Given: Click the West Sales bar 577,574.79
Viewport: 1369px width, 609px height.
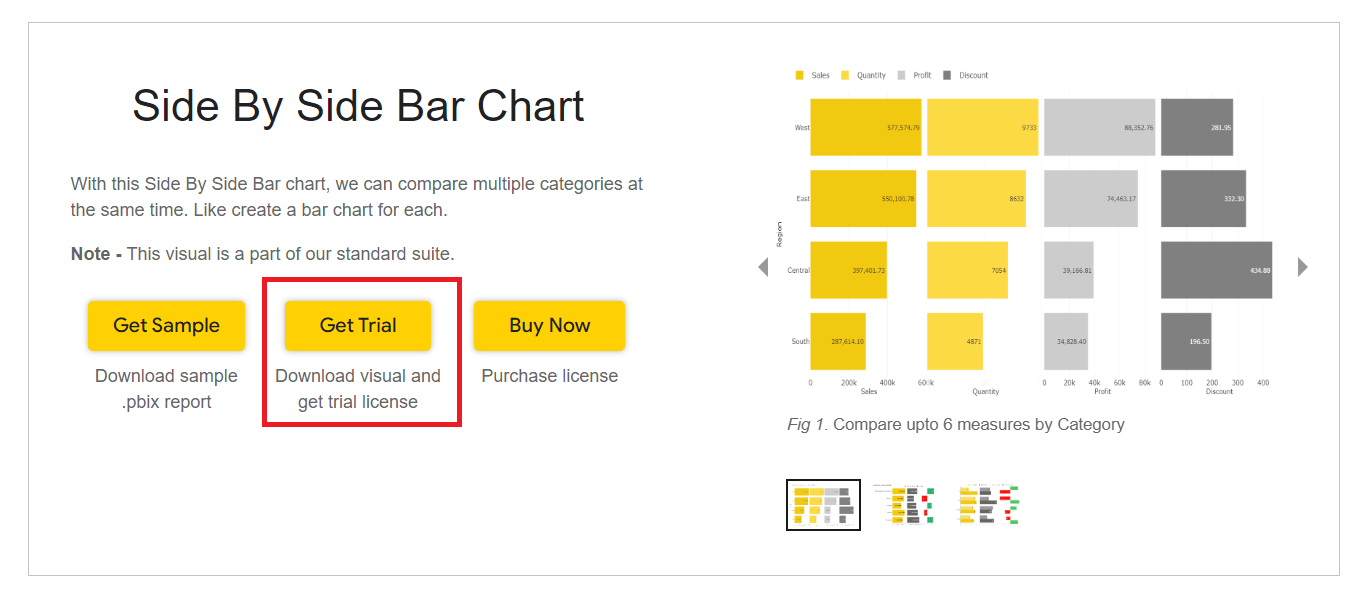Looking at the screenshot, I should [865, 128].
